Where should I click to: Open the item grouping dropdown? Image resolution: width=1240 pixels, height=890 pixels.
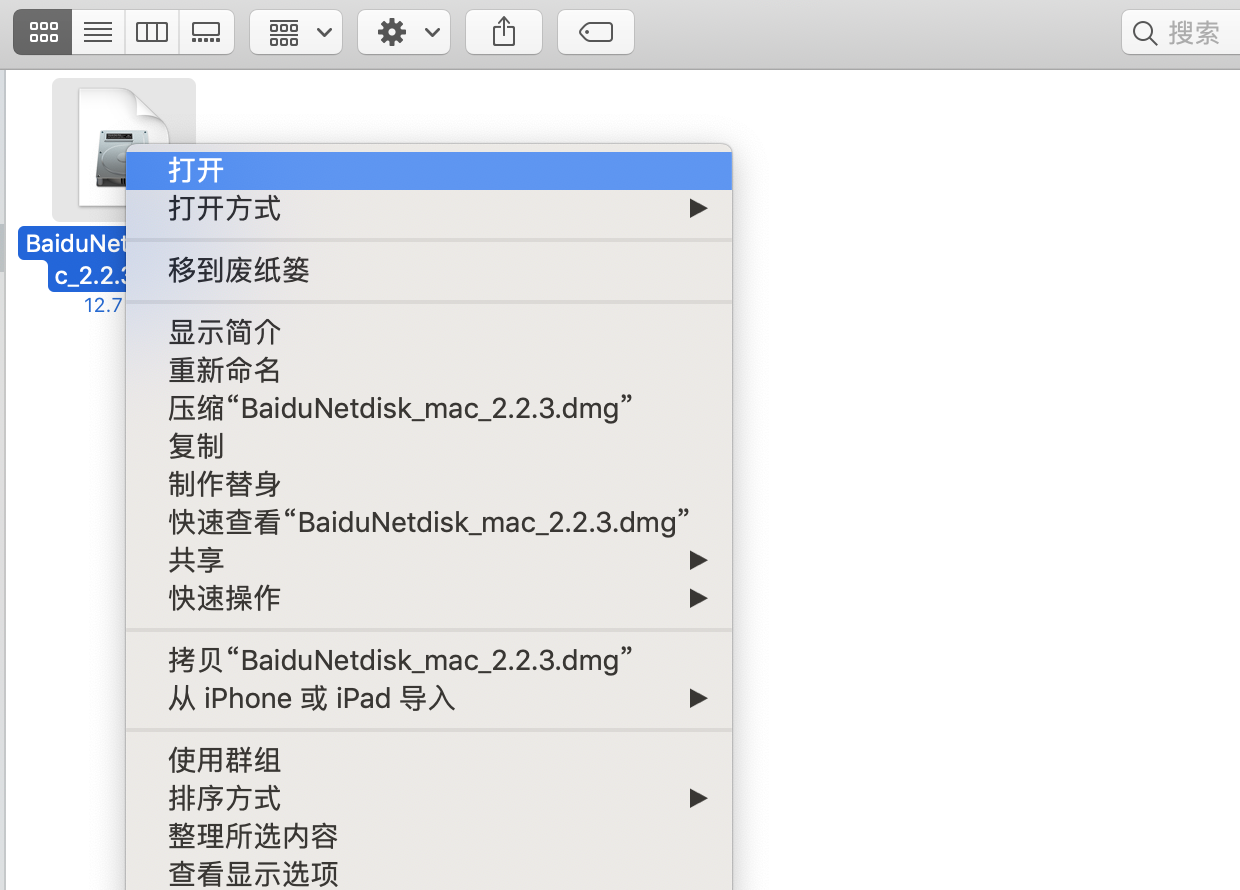(x=296, y=32)
